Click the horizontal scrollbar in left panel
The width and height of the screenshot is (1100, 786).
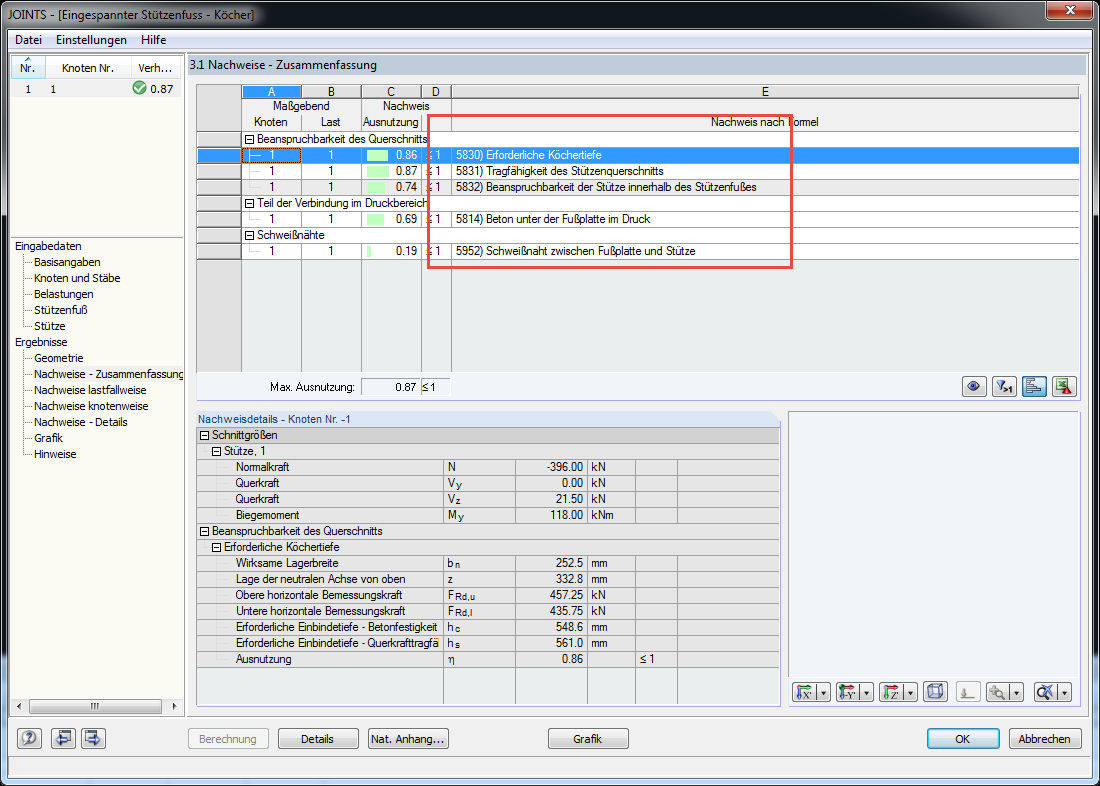pos(96,706)
